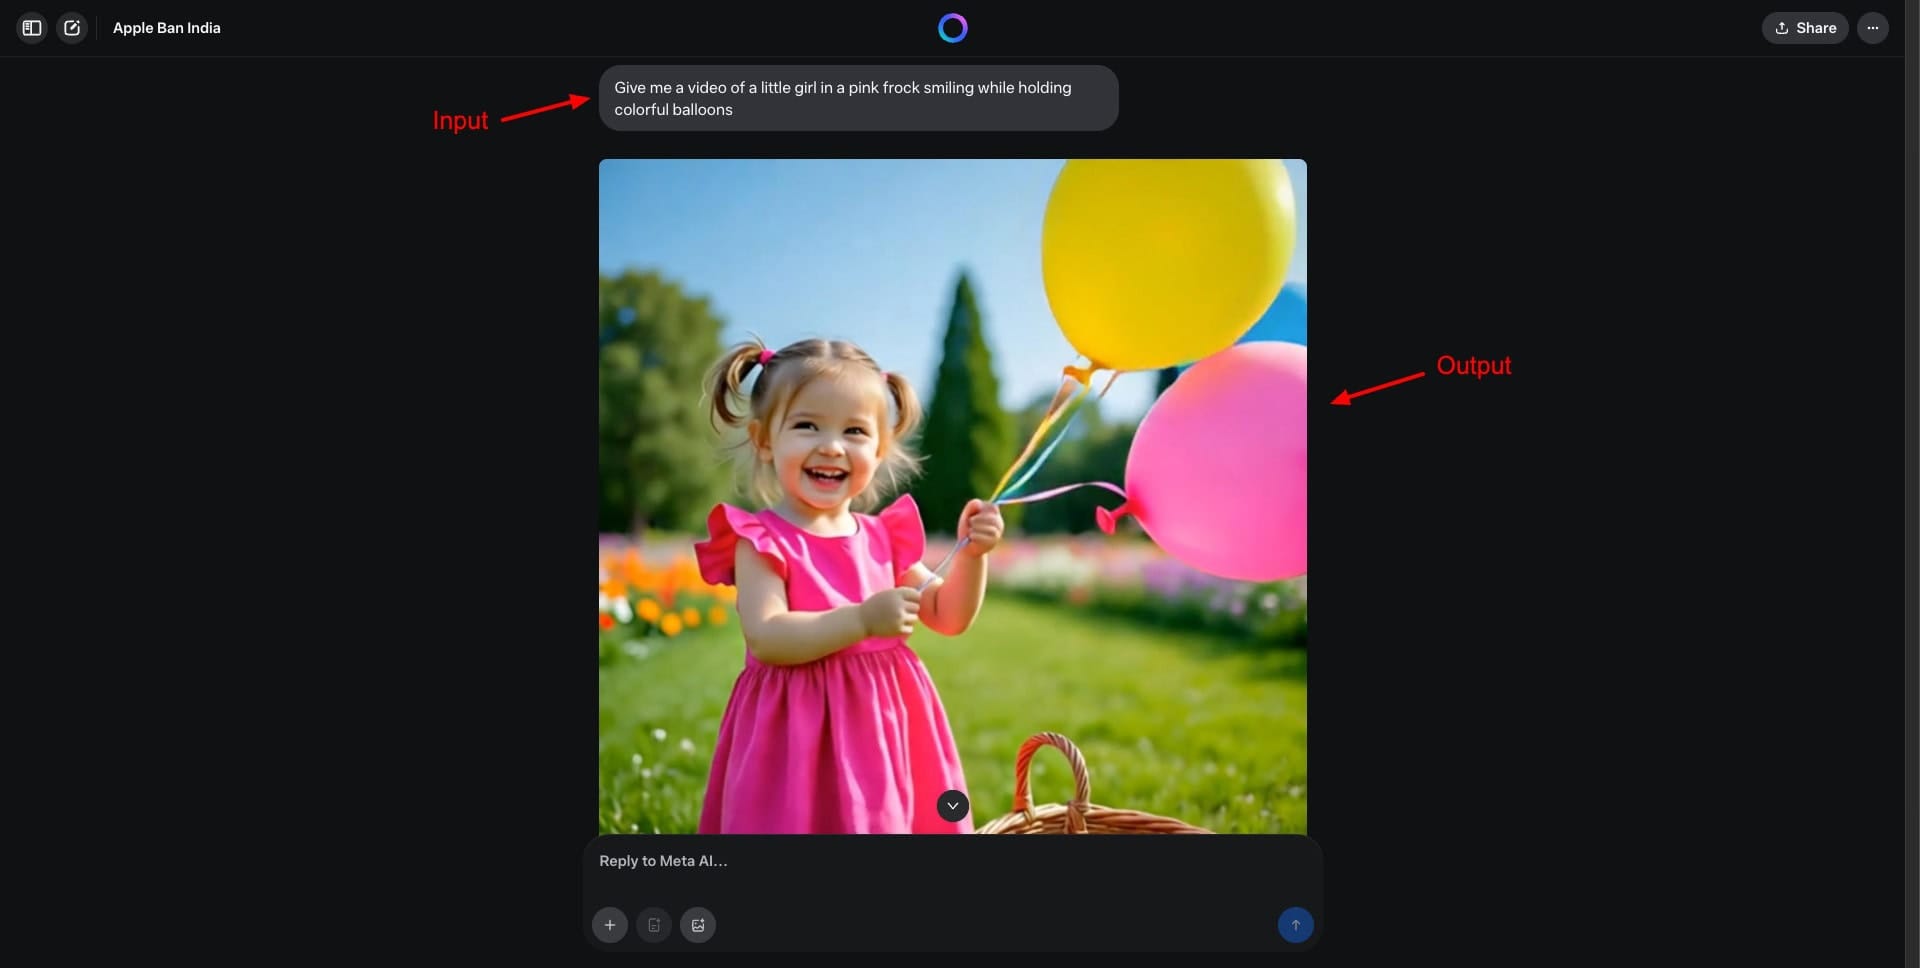1920x968 pixels.
Task: Open the image generation sparkle icon
Action: (698, 925)
